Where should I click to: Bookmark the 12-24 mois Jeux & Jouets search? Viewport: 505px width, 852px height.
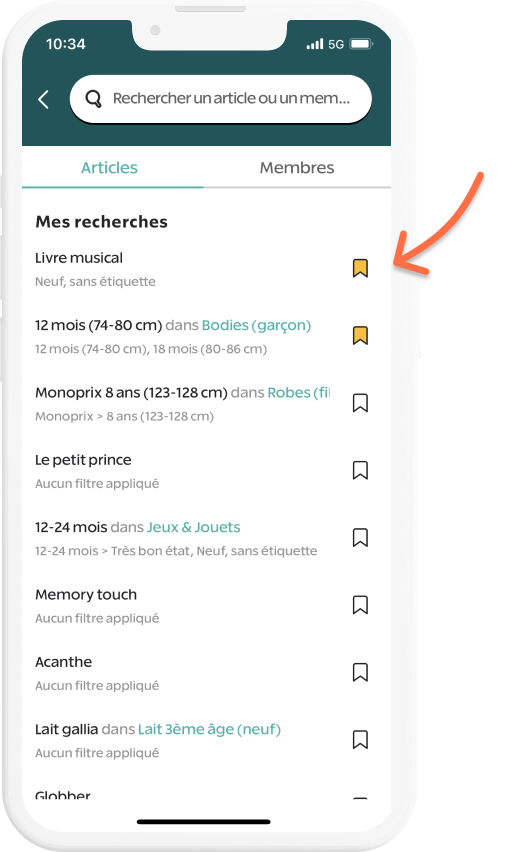[x=360, y=537]
